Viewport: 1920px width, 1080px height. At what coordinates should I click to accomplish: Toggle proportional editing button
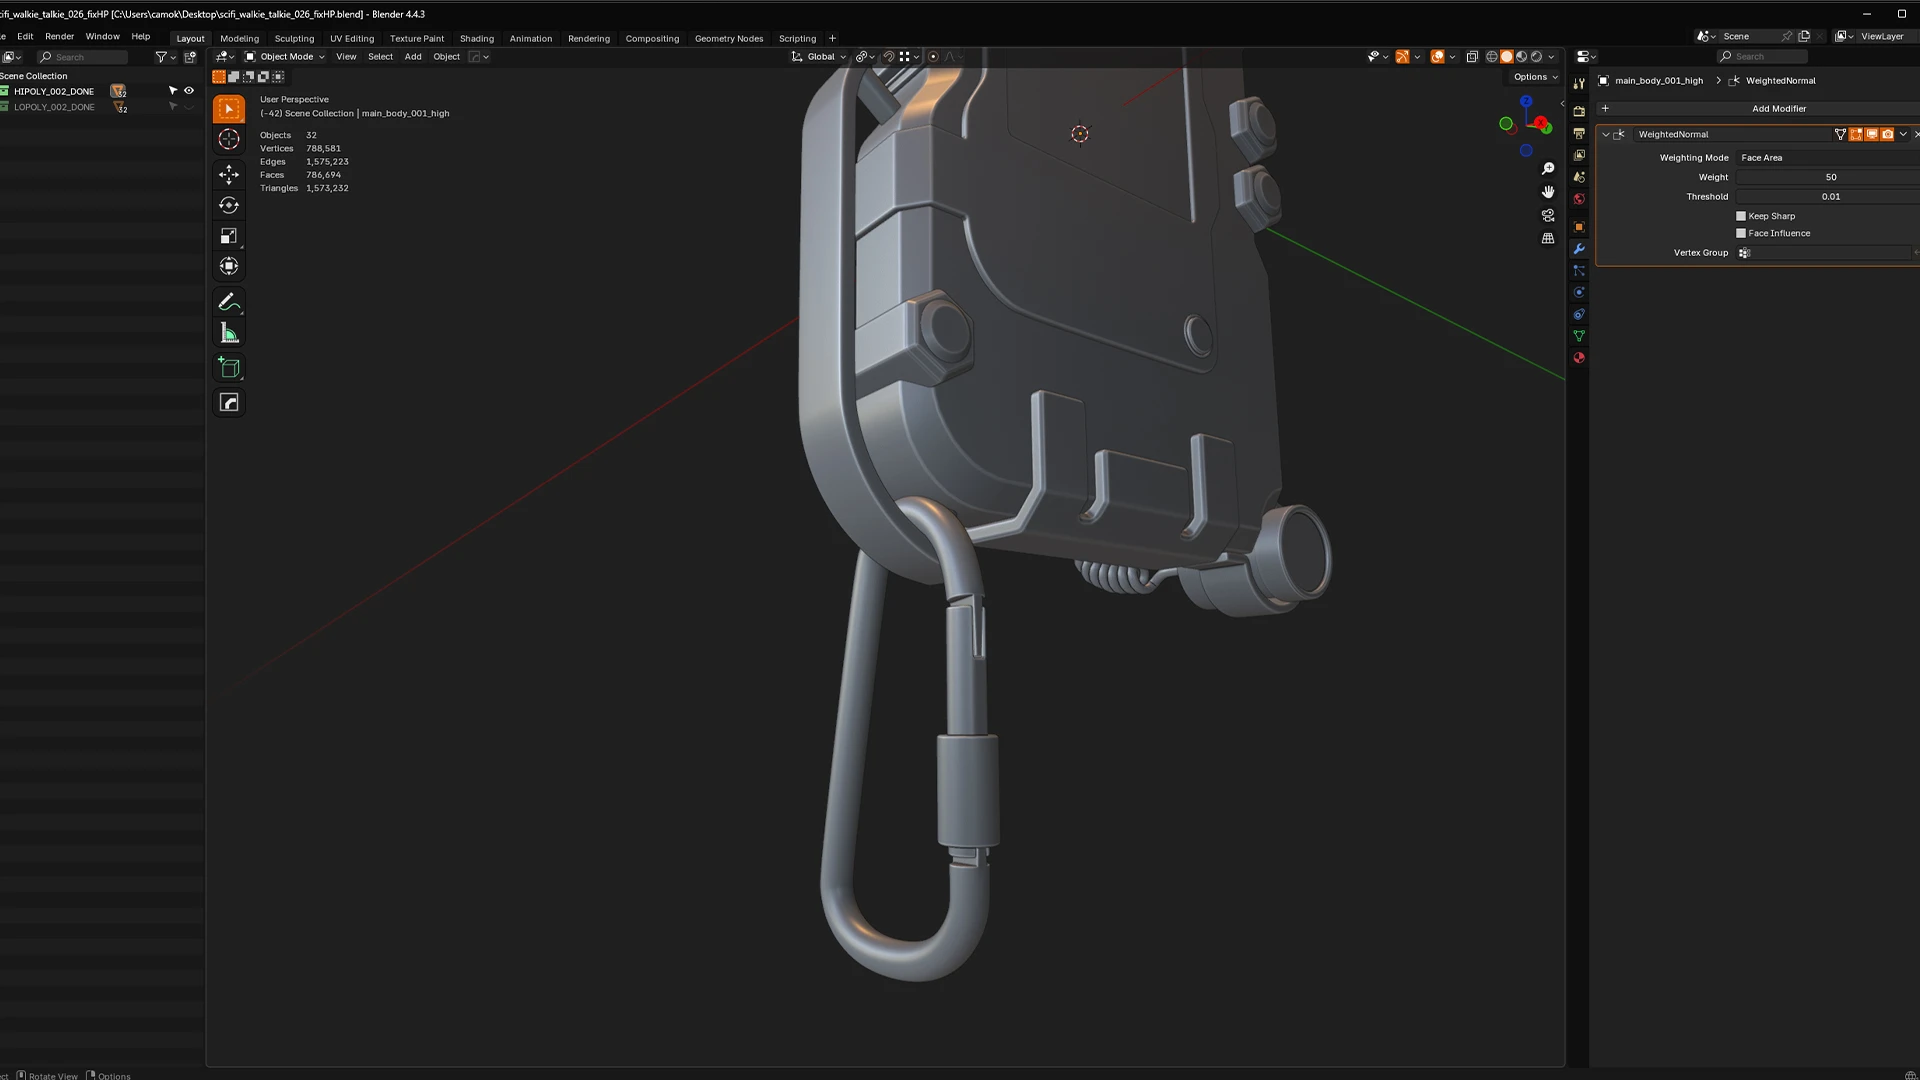(933, 57)
